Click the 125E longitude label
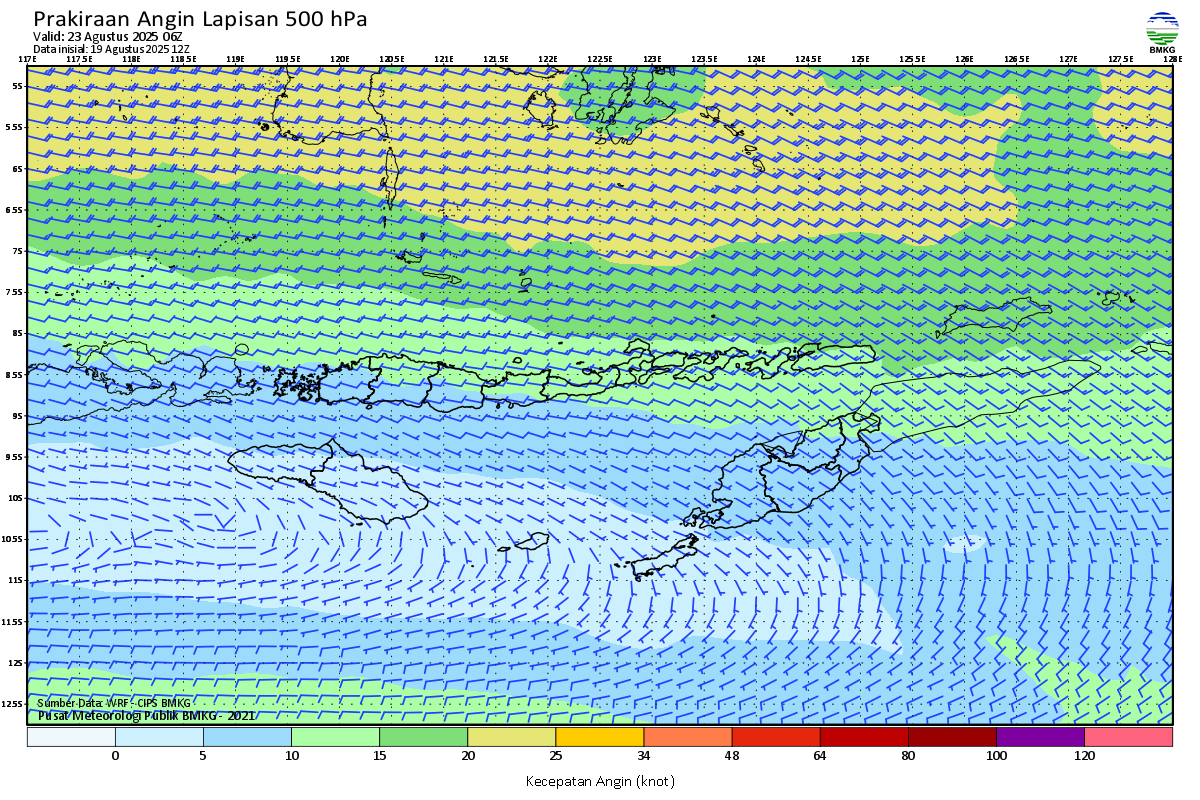 860,59
